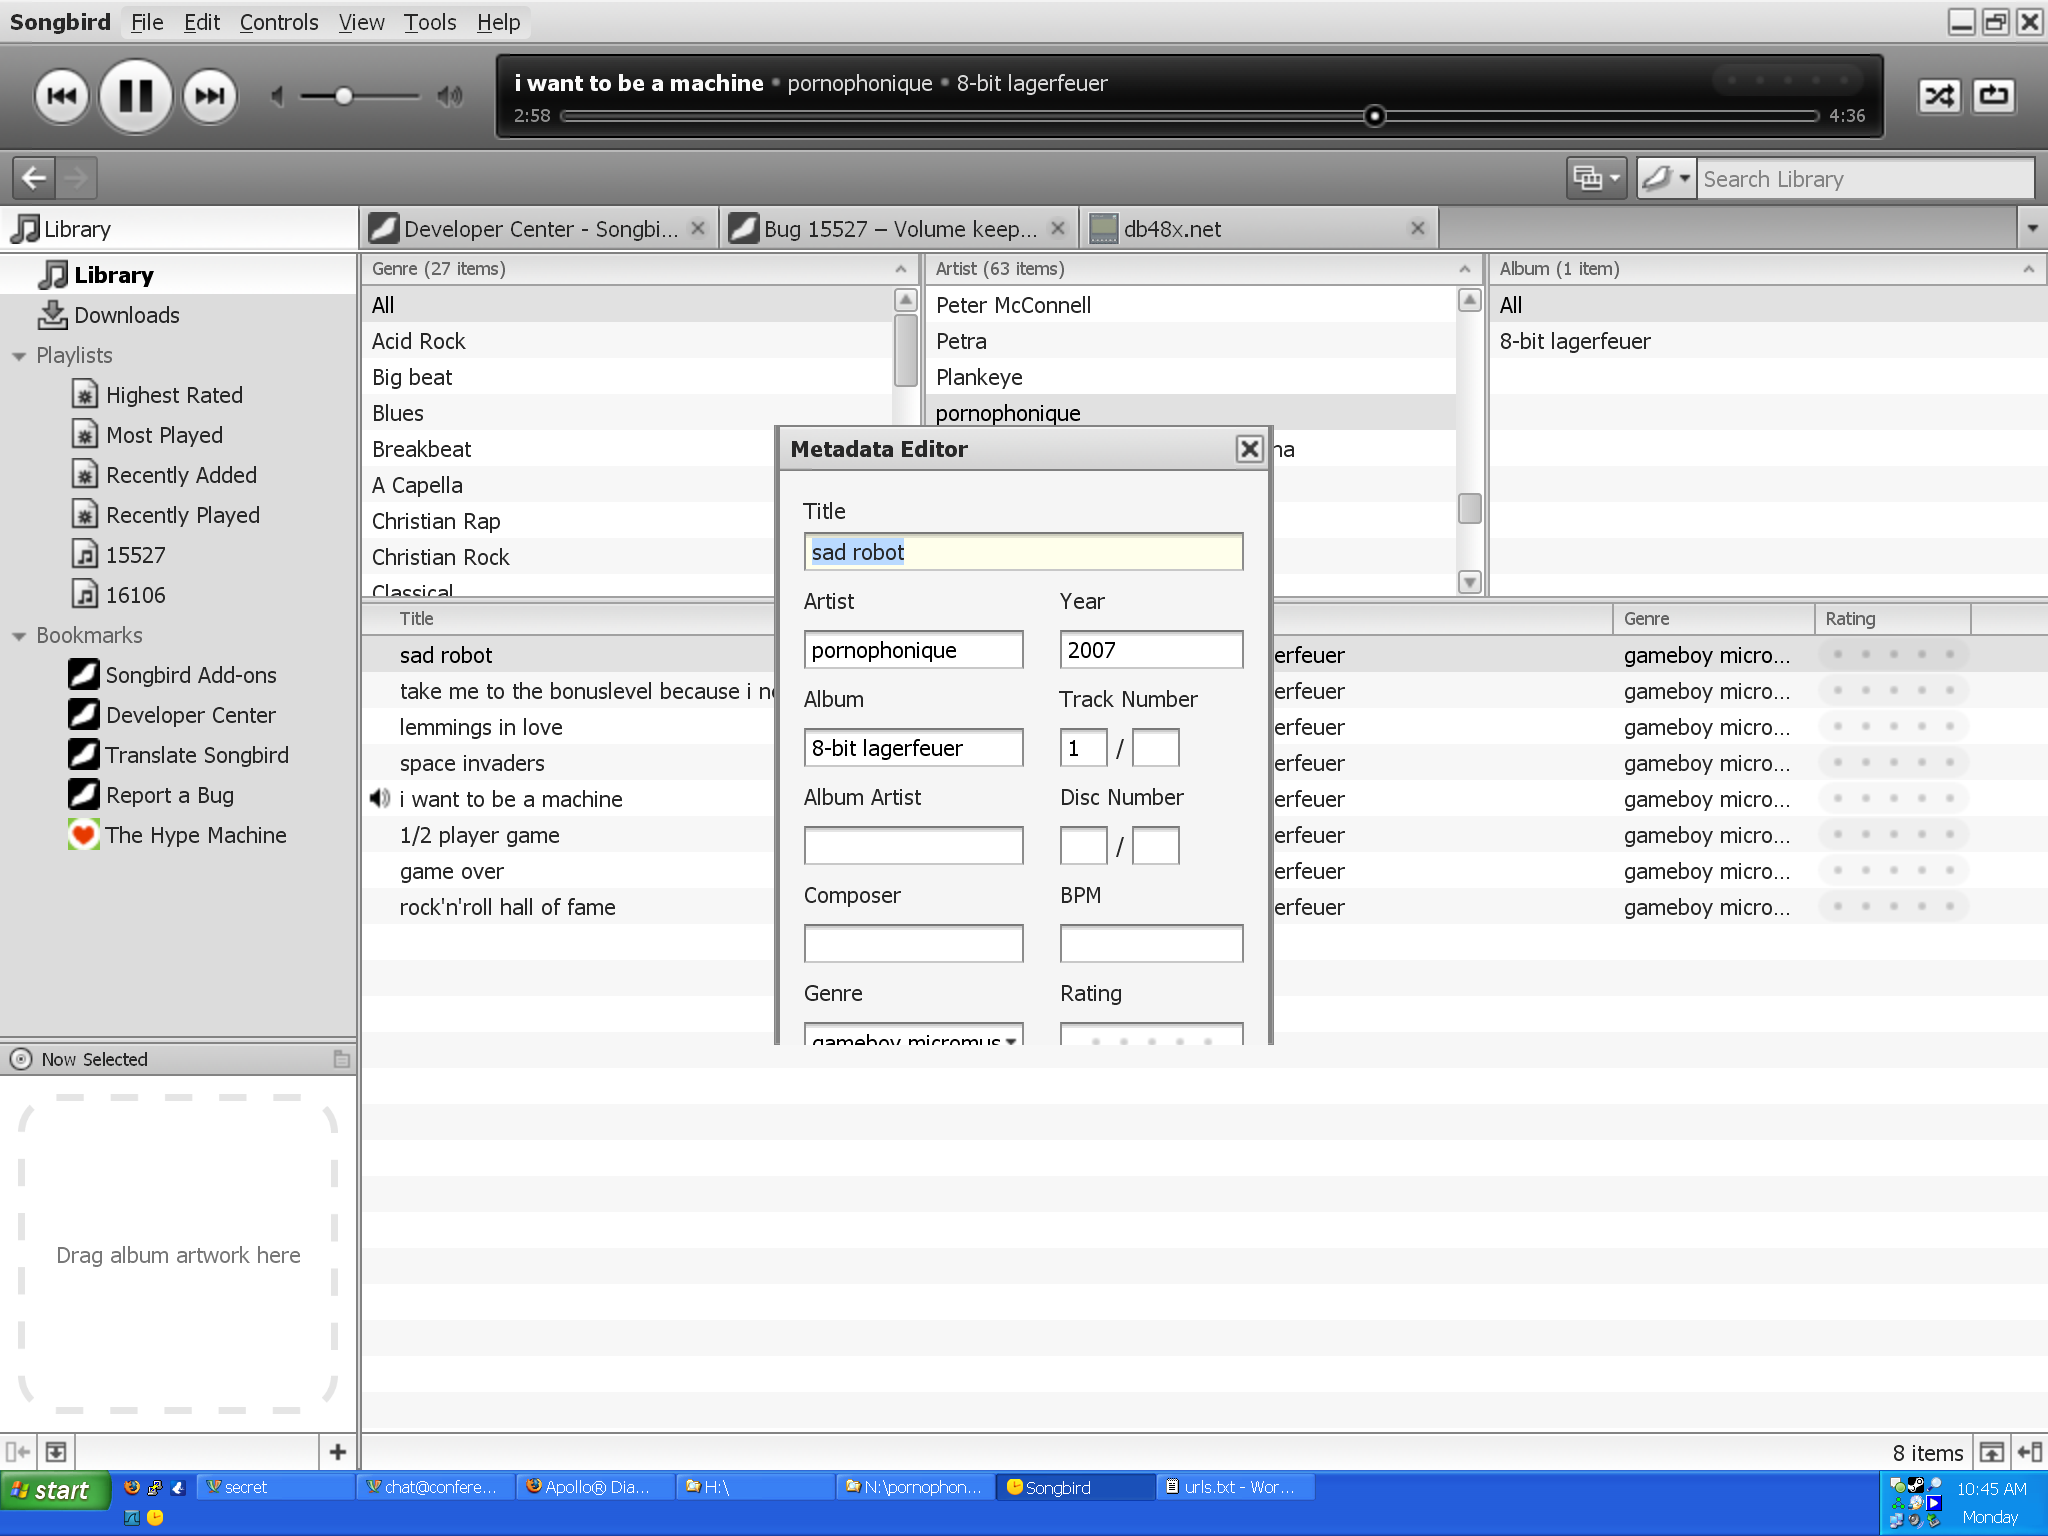Sort the Artist filter pane by its header

(1204, 269)
